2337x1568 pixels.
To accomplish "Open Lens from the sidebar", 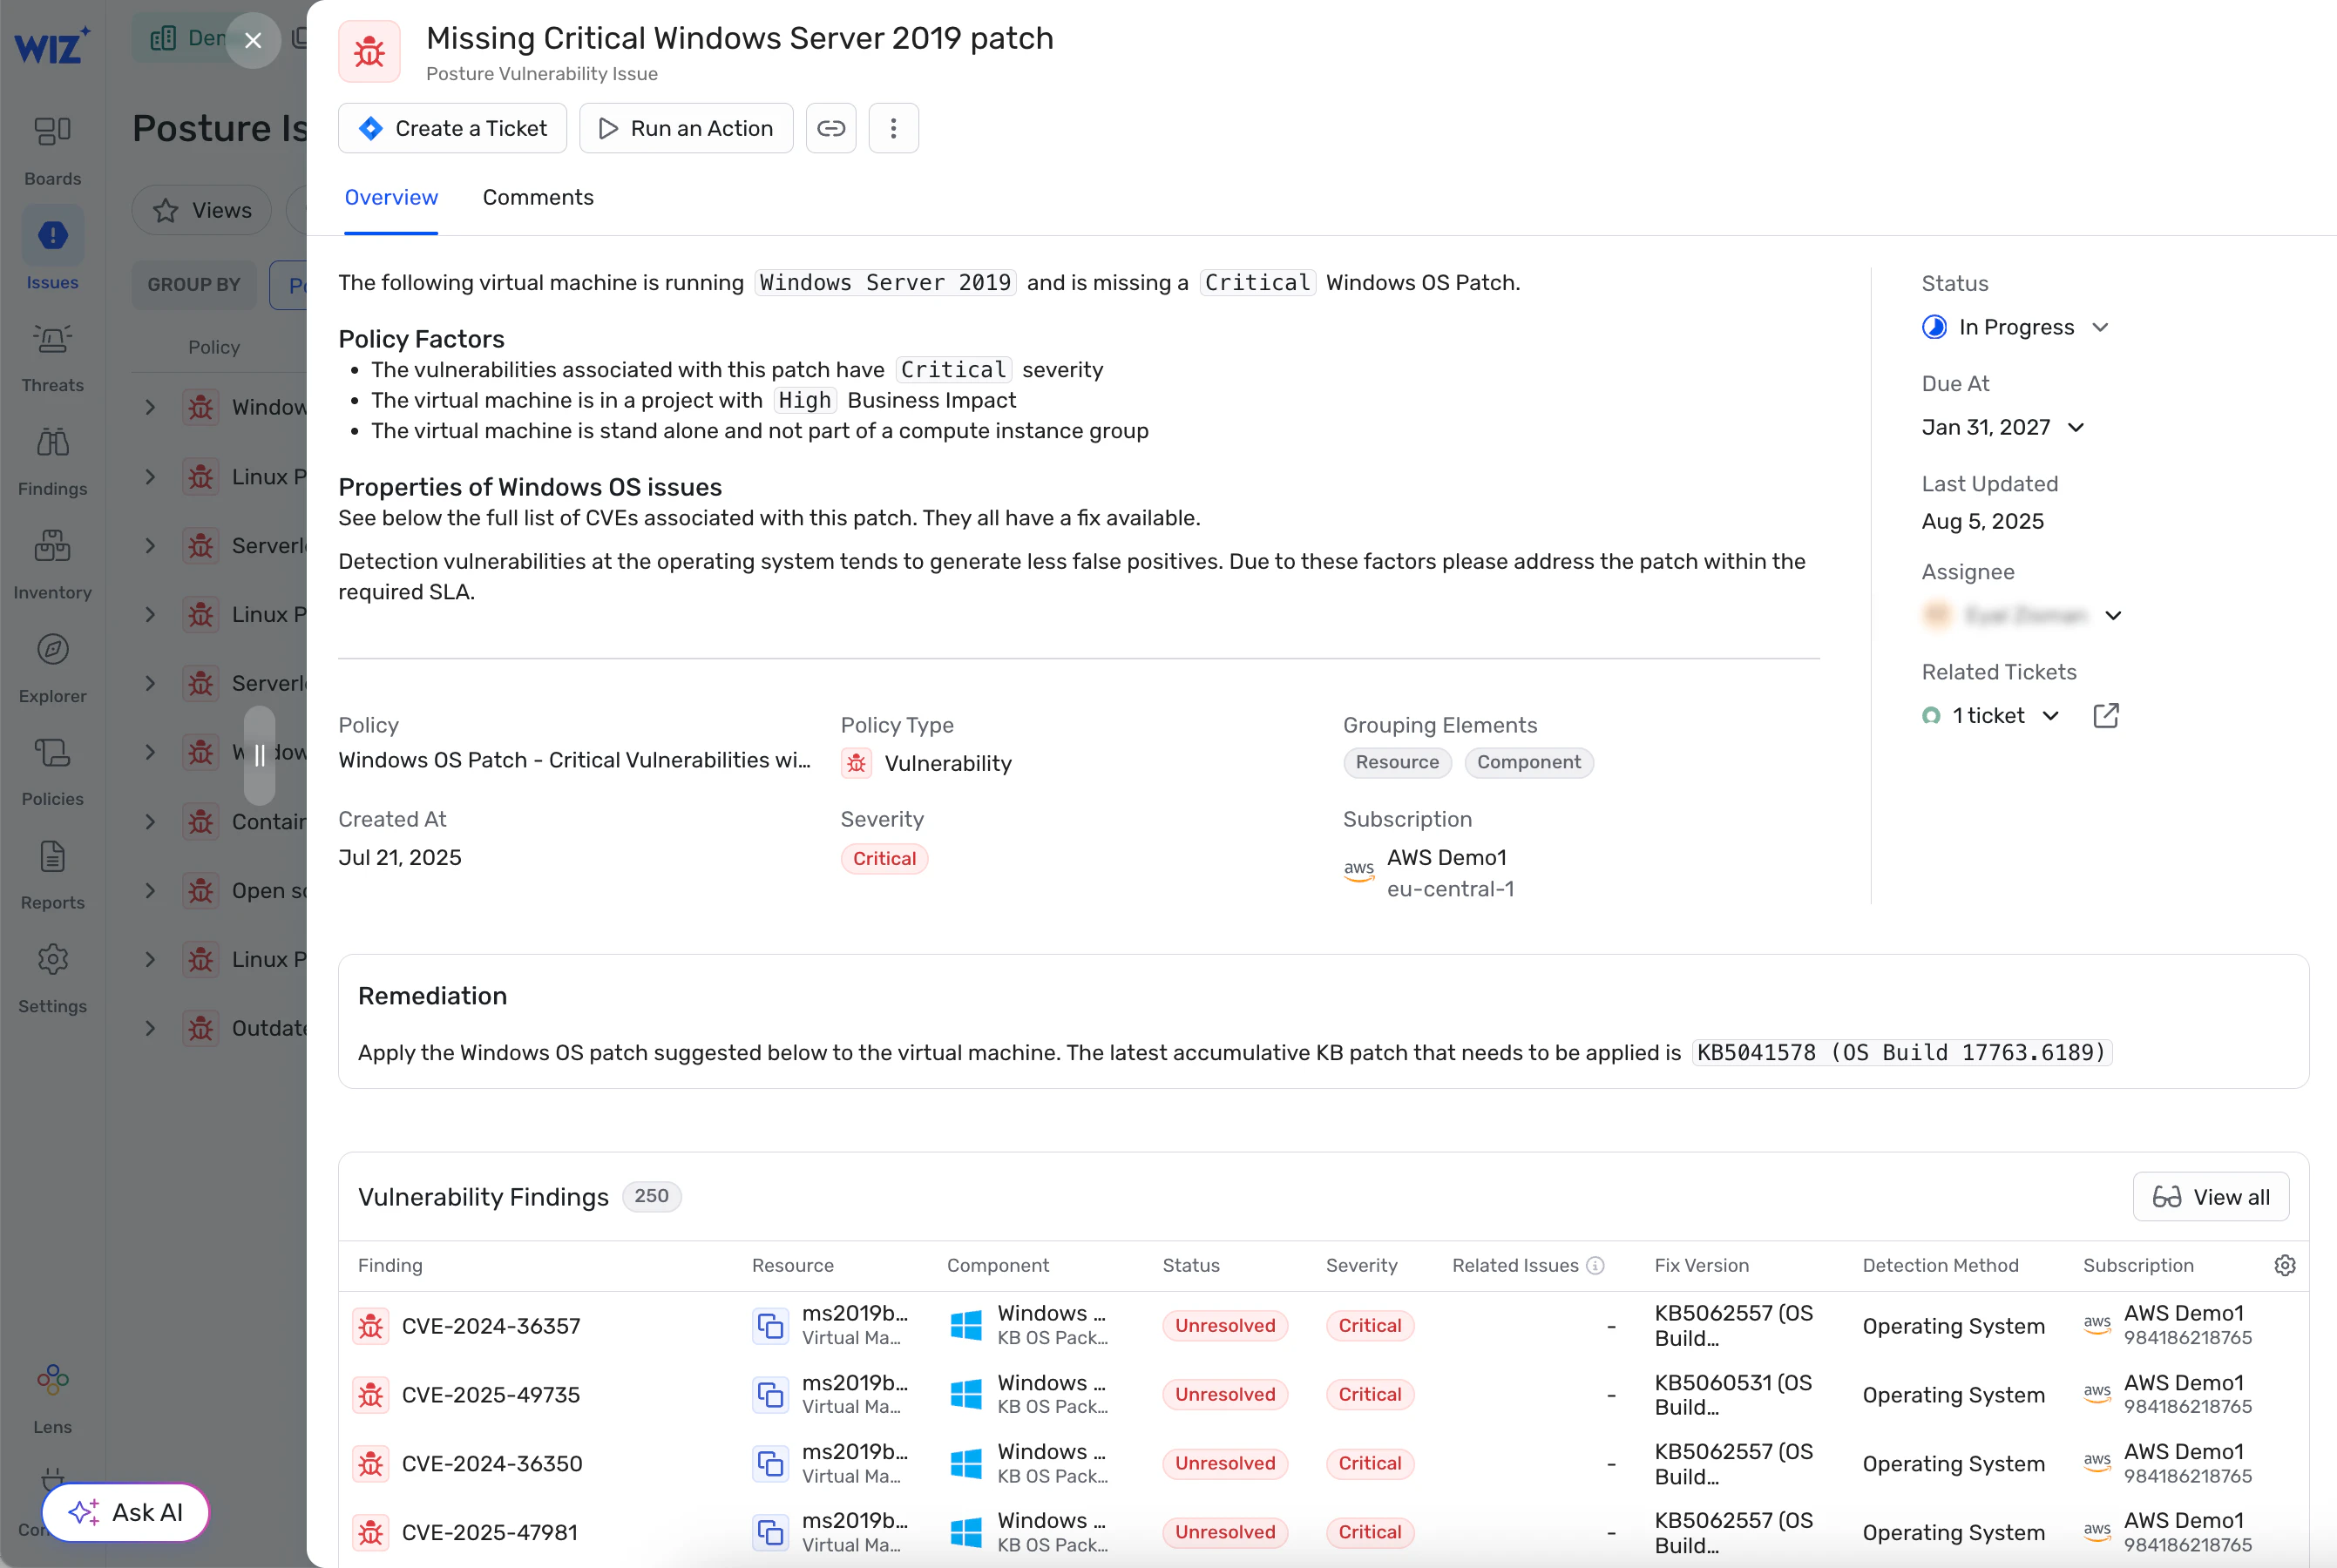I will click(52, 1398).
